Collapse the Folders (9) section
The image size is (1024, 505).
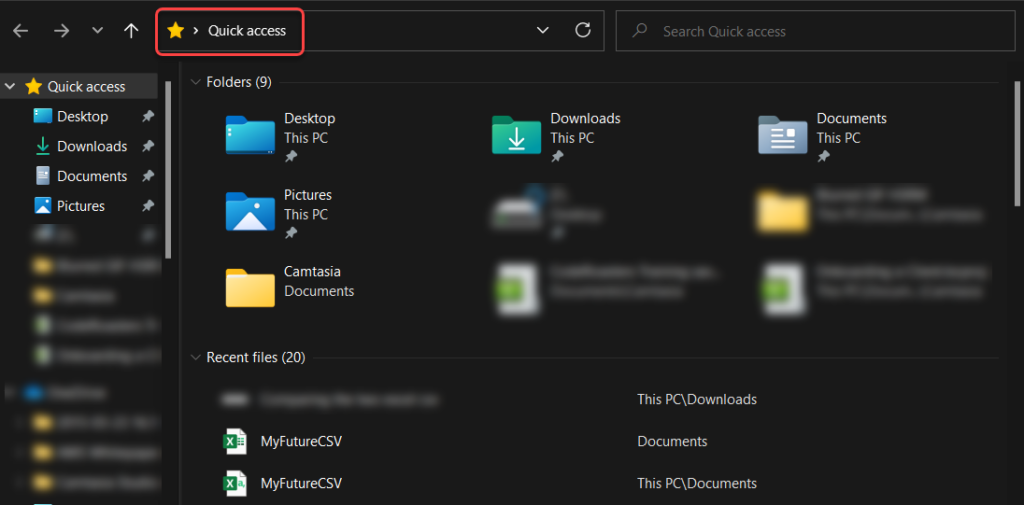194,82
